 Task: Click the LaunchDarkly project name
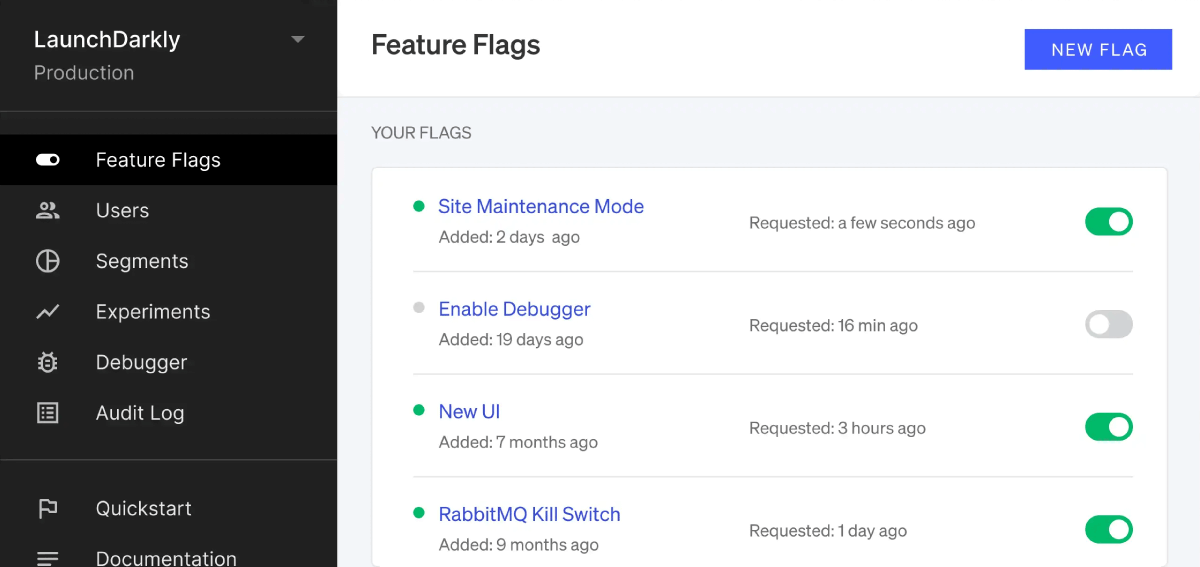coord(107,40)
